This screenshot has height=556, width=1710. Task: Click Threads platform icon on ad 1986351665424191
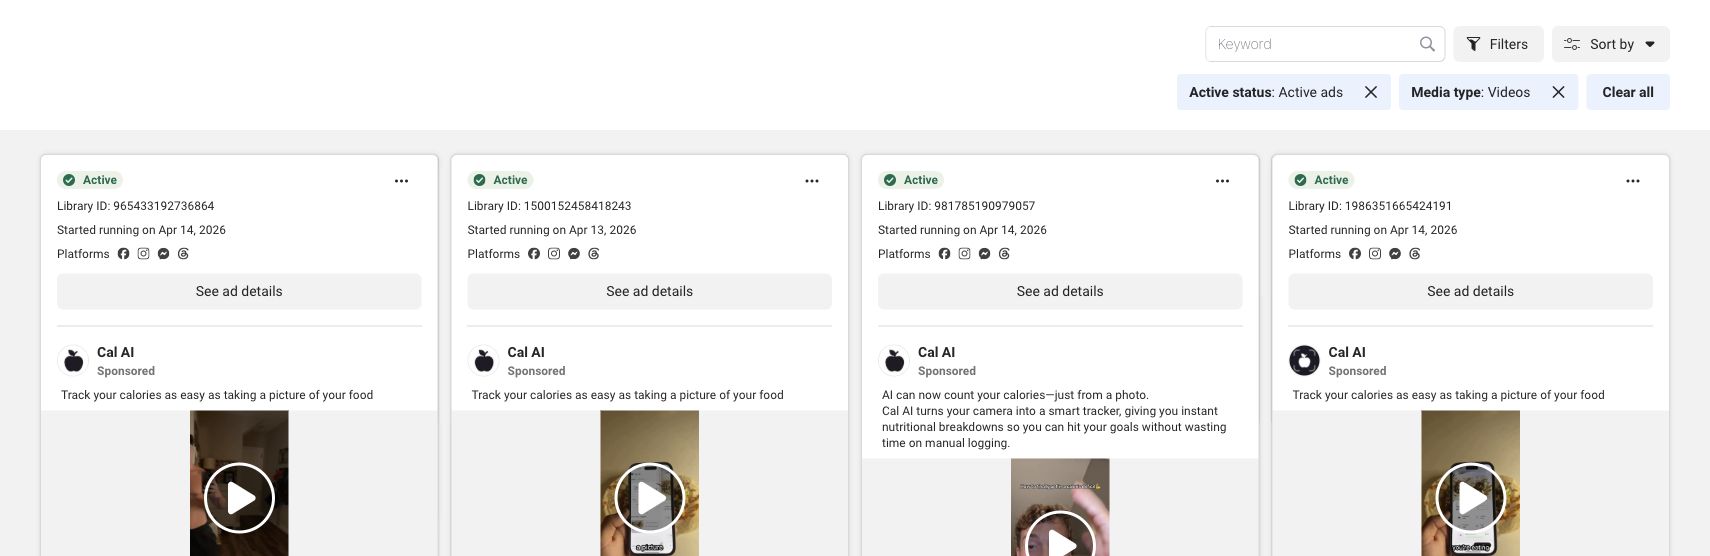tap(1415, 254)
